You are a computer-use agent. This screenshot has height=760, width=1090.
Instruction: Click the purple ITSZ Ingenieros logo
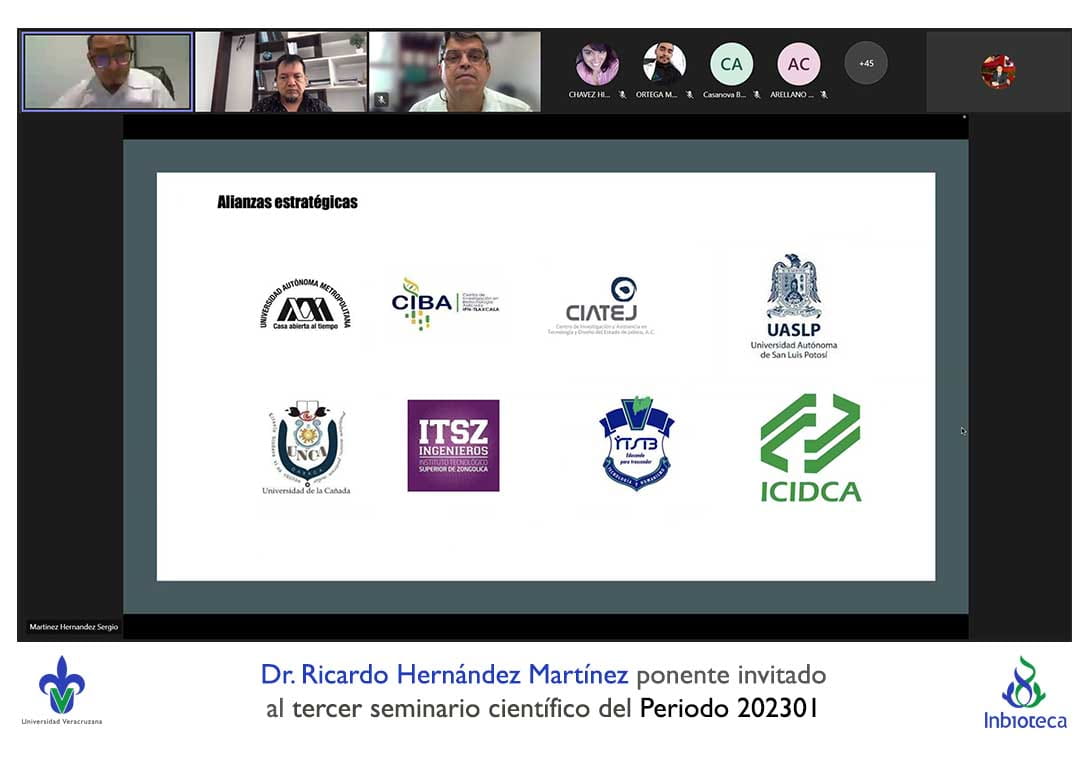coord(453,445)
